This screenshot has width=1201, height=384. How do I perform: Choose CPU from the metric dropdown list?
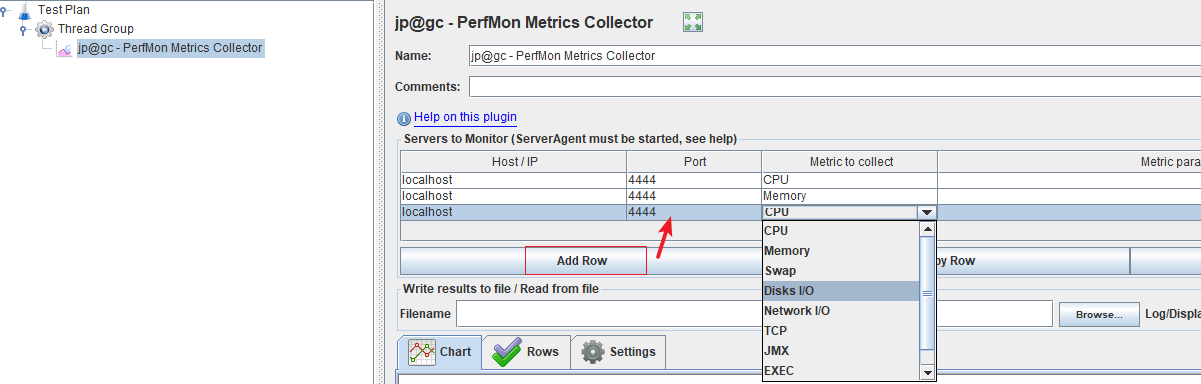[840, 231]
